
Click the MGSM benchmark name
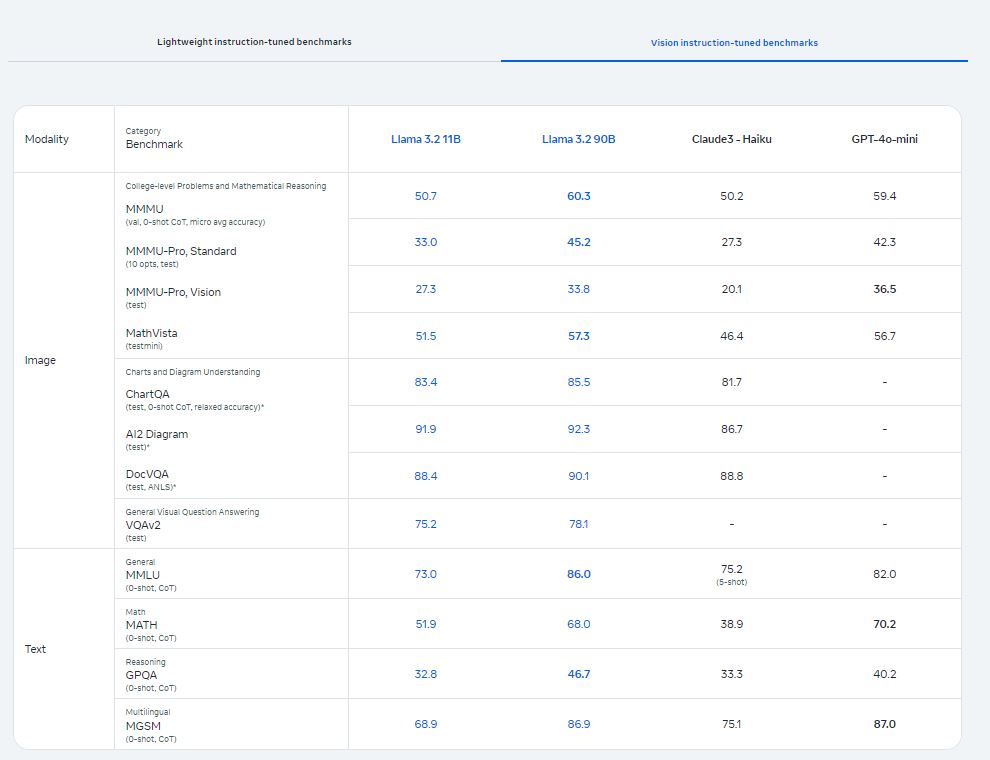point(143,726)
